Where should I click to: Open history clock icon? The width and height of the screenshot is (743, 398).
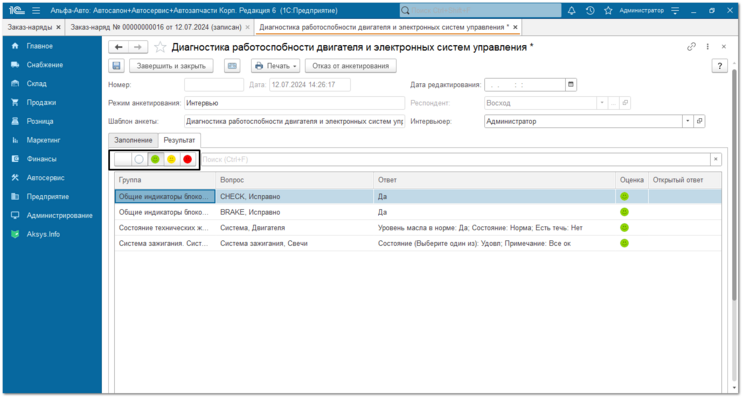point(590,10)
